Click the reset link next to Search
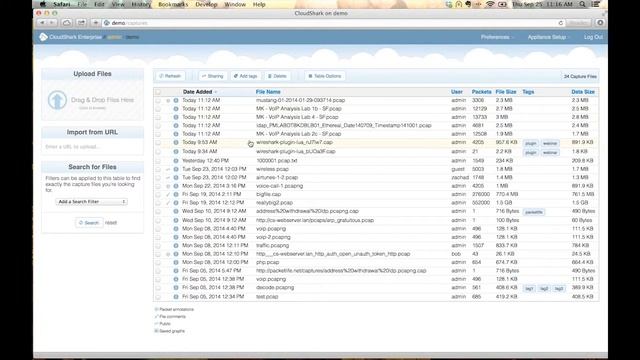 point(111,223)
